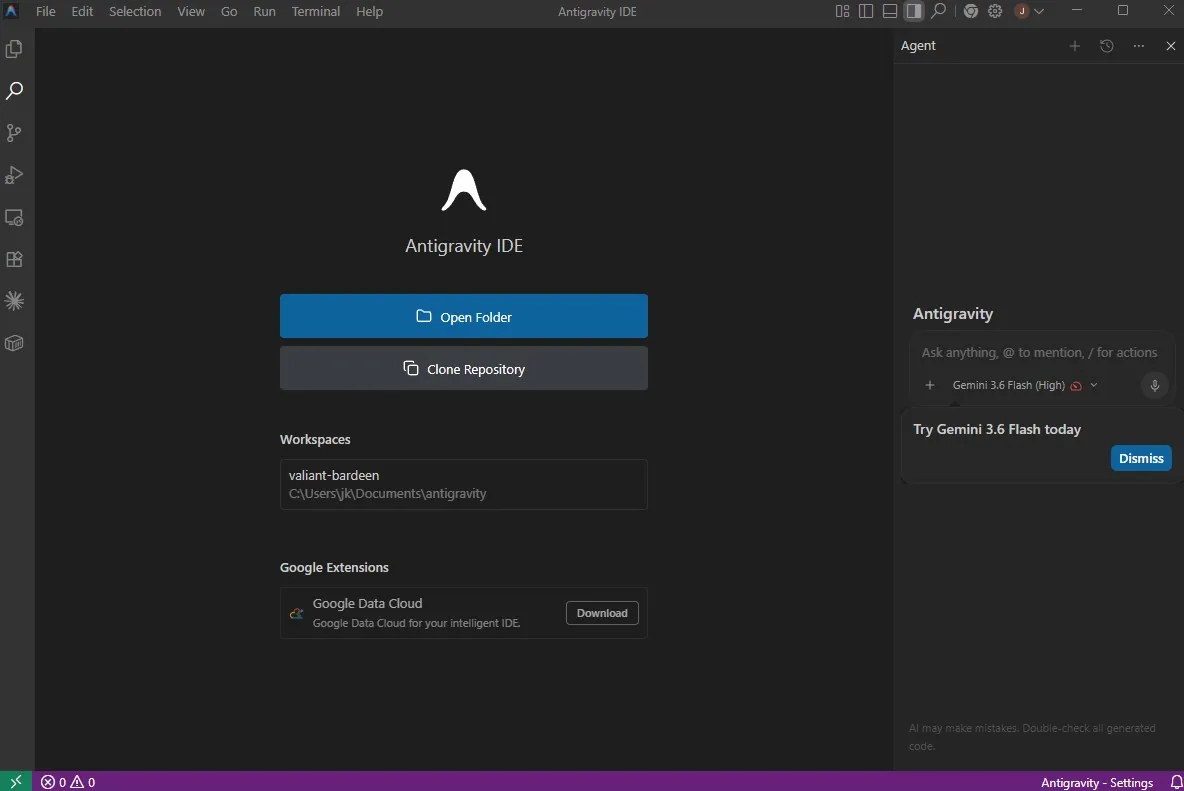Open the settings gear in title bar

995,11
